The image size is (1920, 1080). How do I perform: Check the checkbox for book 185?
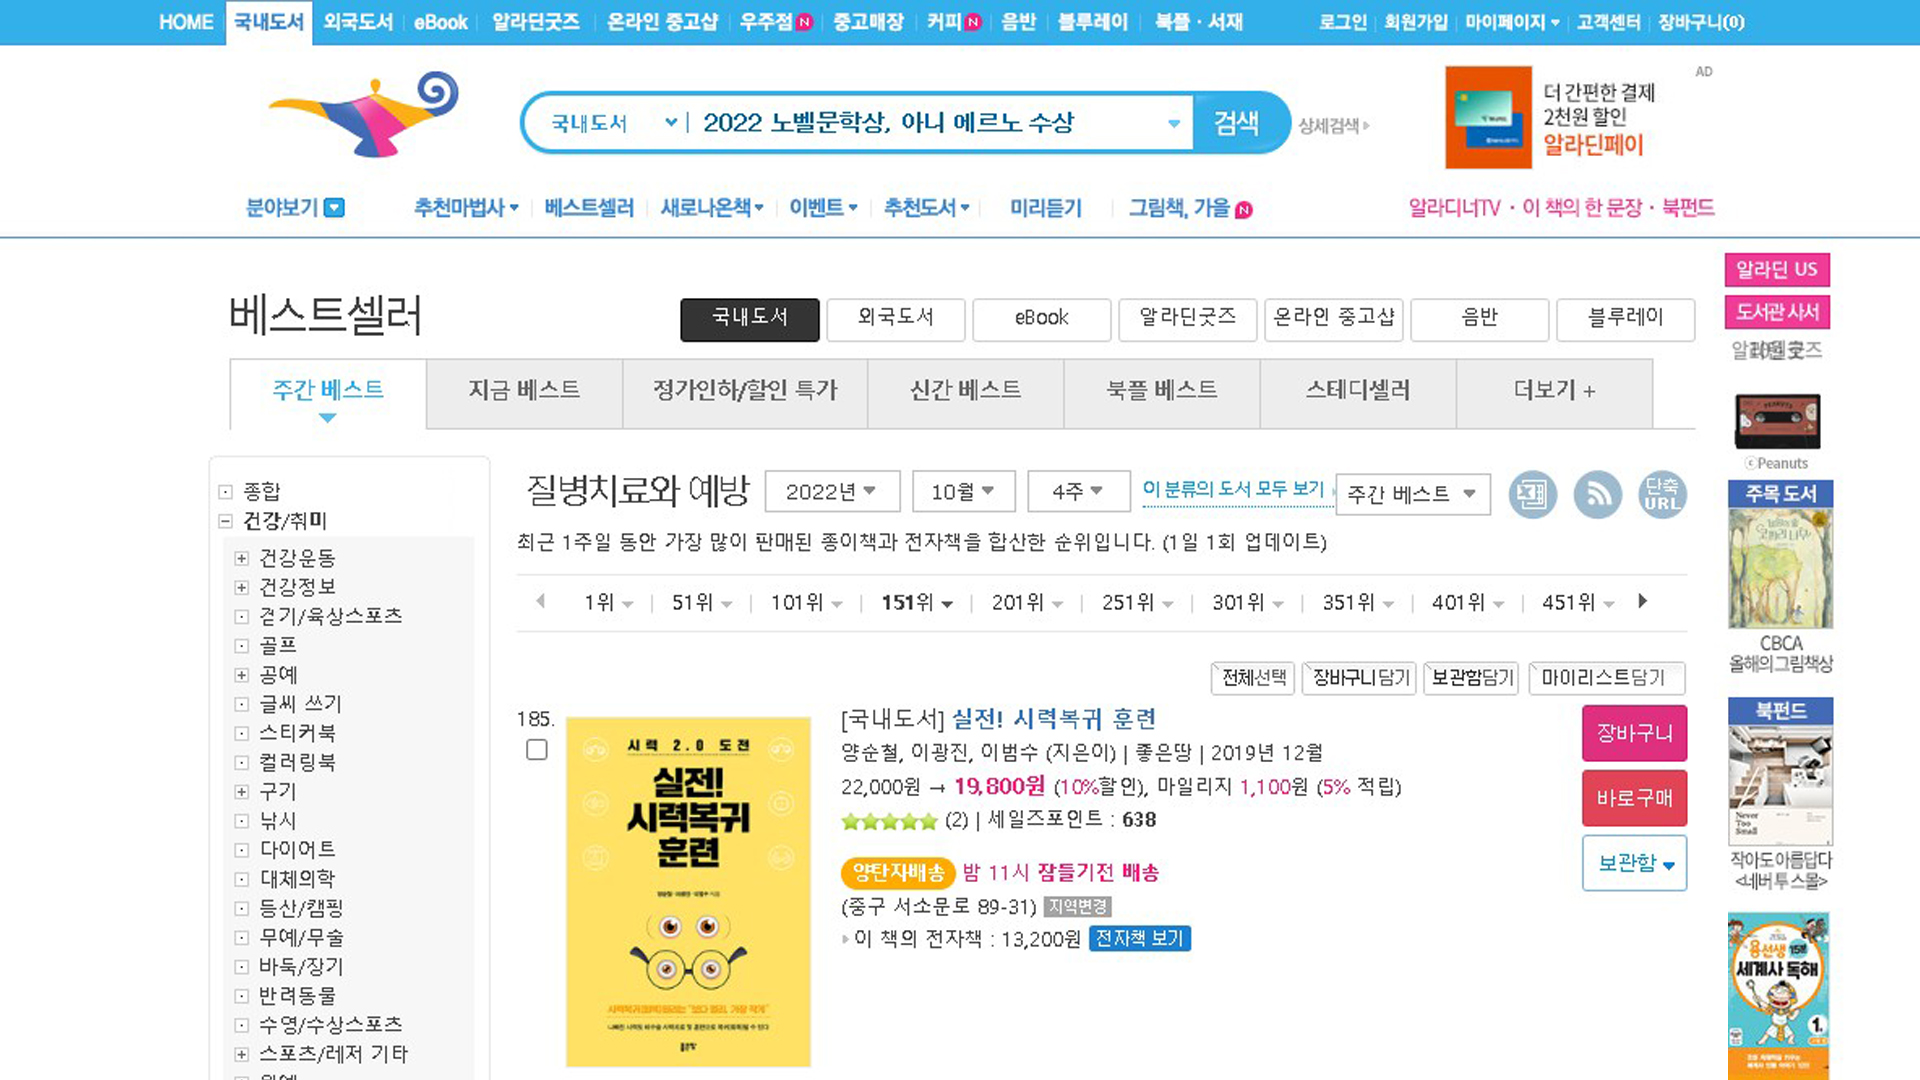(537, 750)
